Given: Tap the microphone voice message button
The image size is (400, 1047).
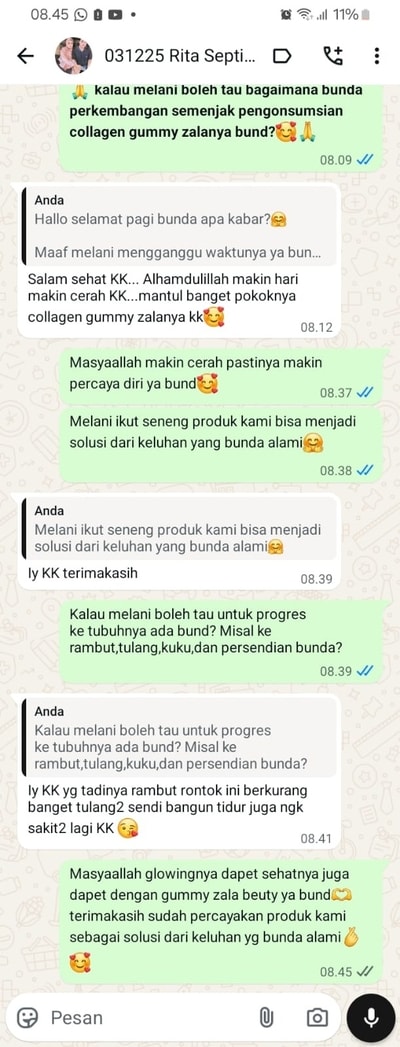Looking at the screenshot, I should tap(372, 1017).
